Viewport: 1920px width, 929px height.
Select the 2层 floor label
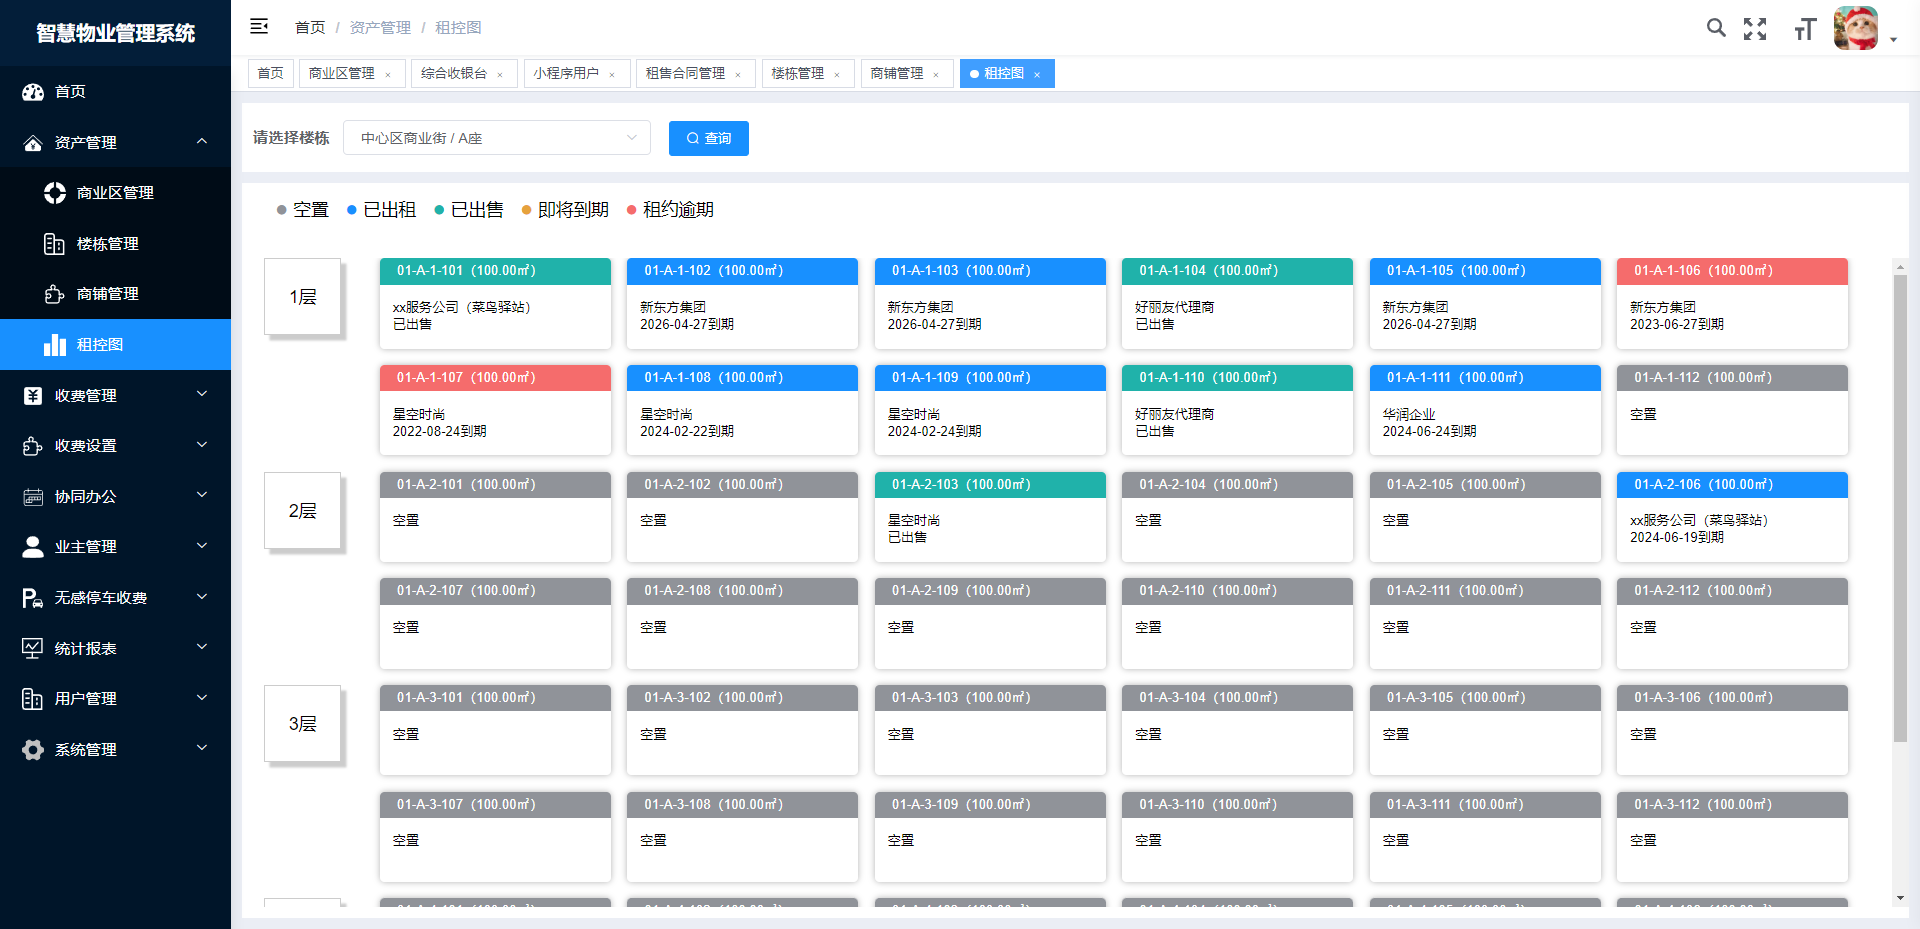click(x=303, y=511)
